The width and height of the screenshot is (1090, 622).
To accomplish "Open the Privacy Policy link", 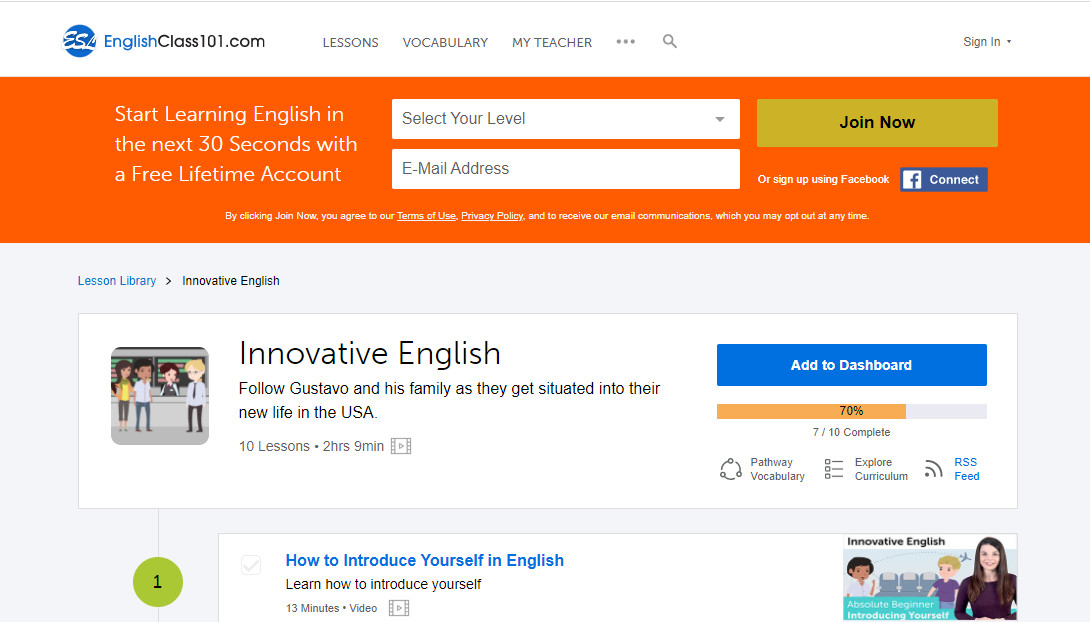I will click(x=492, y=216).
